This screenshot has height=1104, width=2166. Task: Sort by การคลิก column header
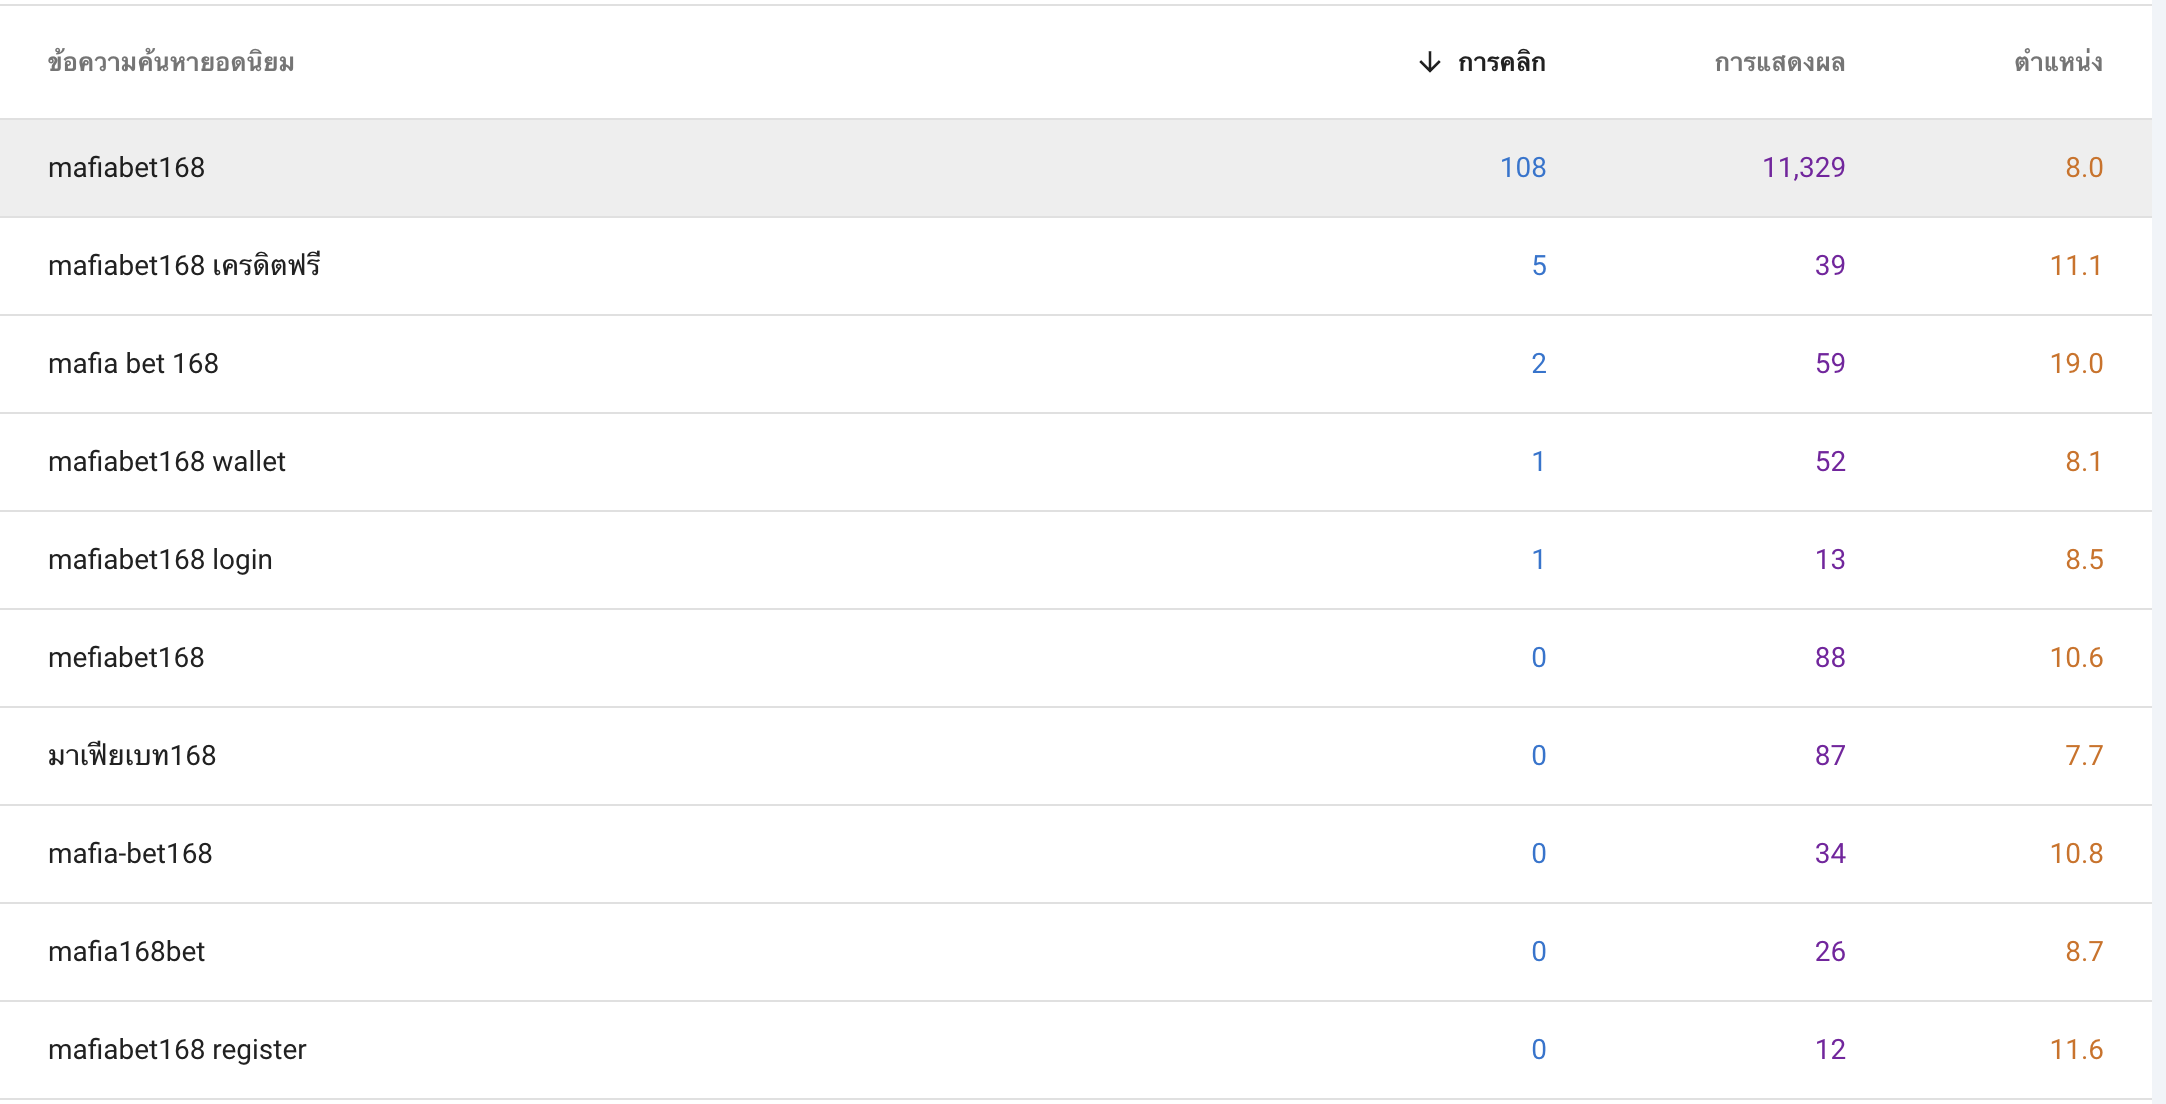1501,62
